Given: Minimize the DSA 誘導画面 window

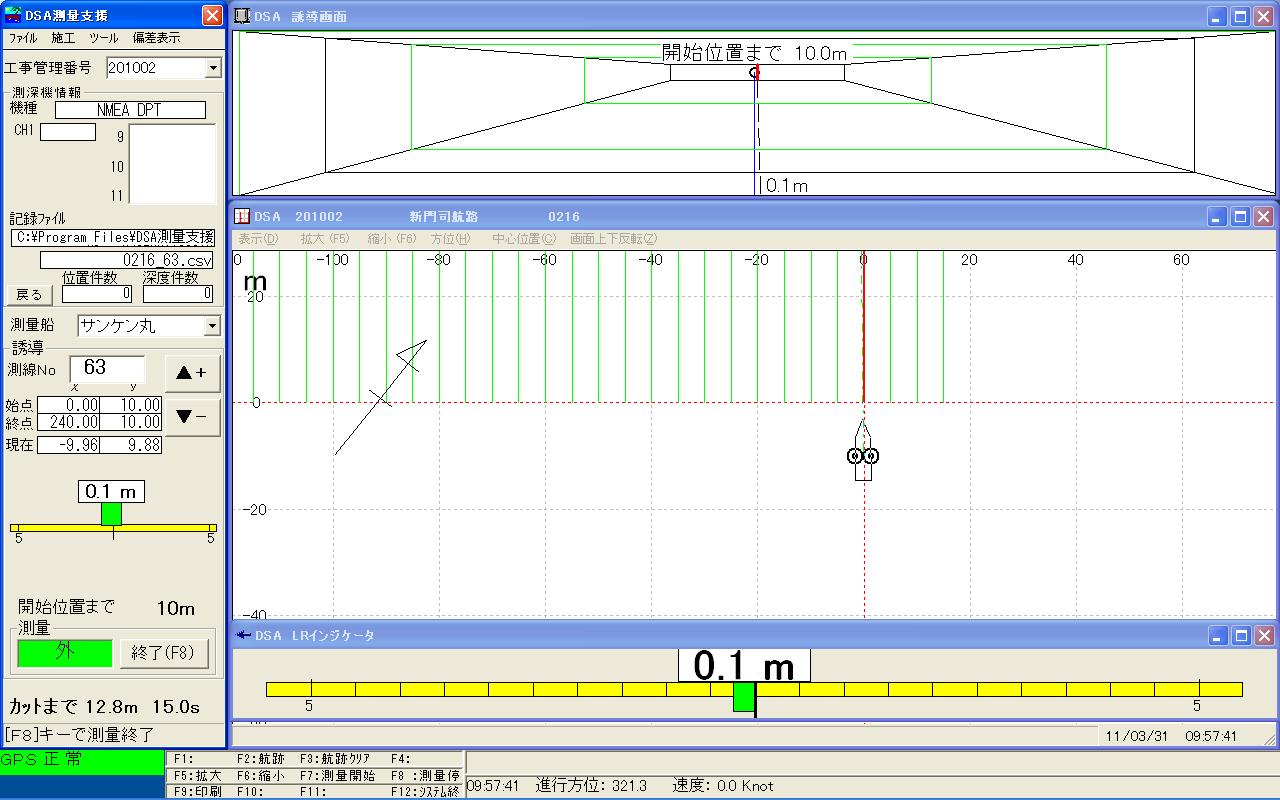Looking at the screenshot, I should 1218,17.
